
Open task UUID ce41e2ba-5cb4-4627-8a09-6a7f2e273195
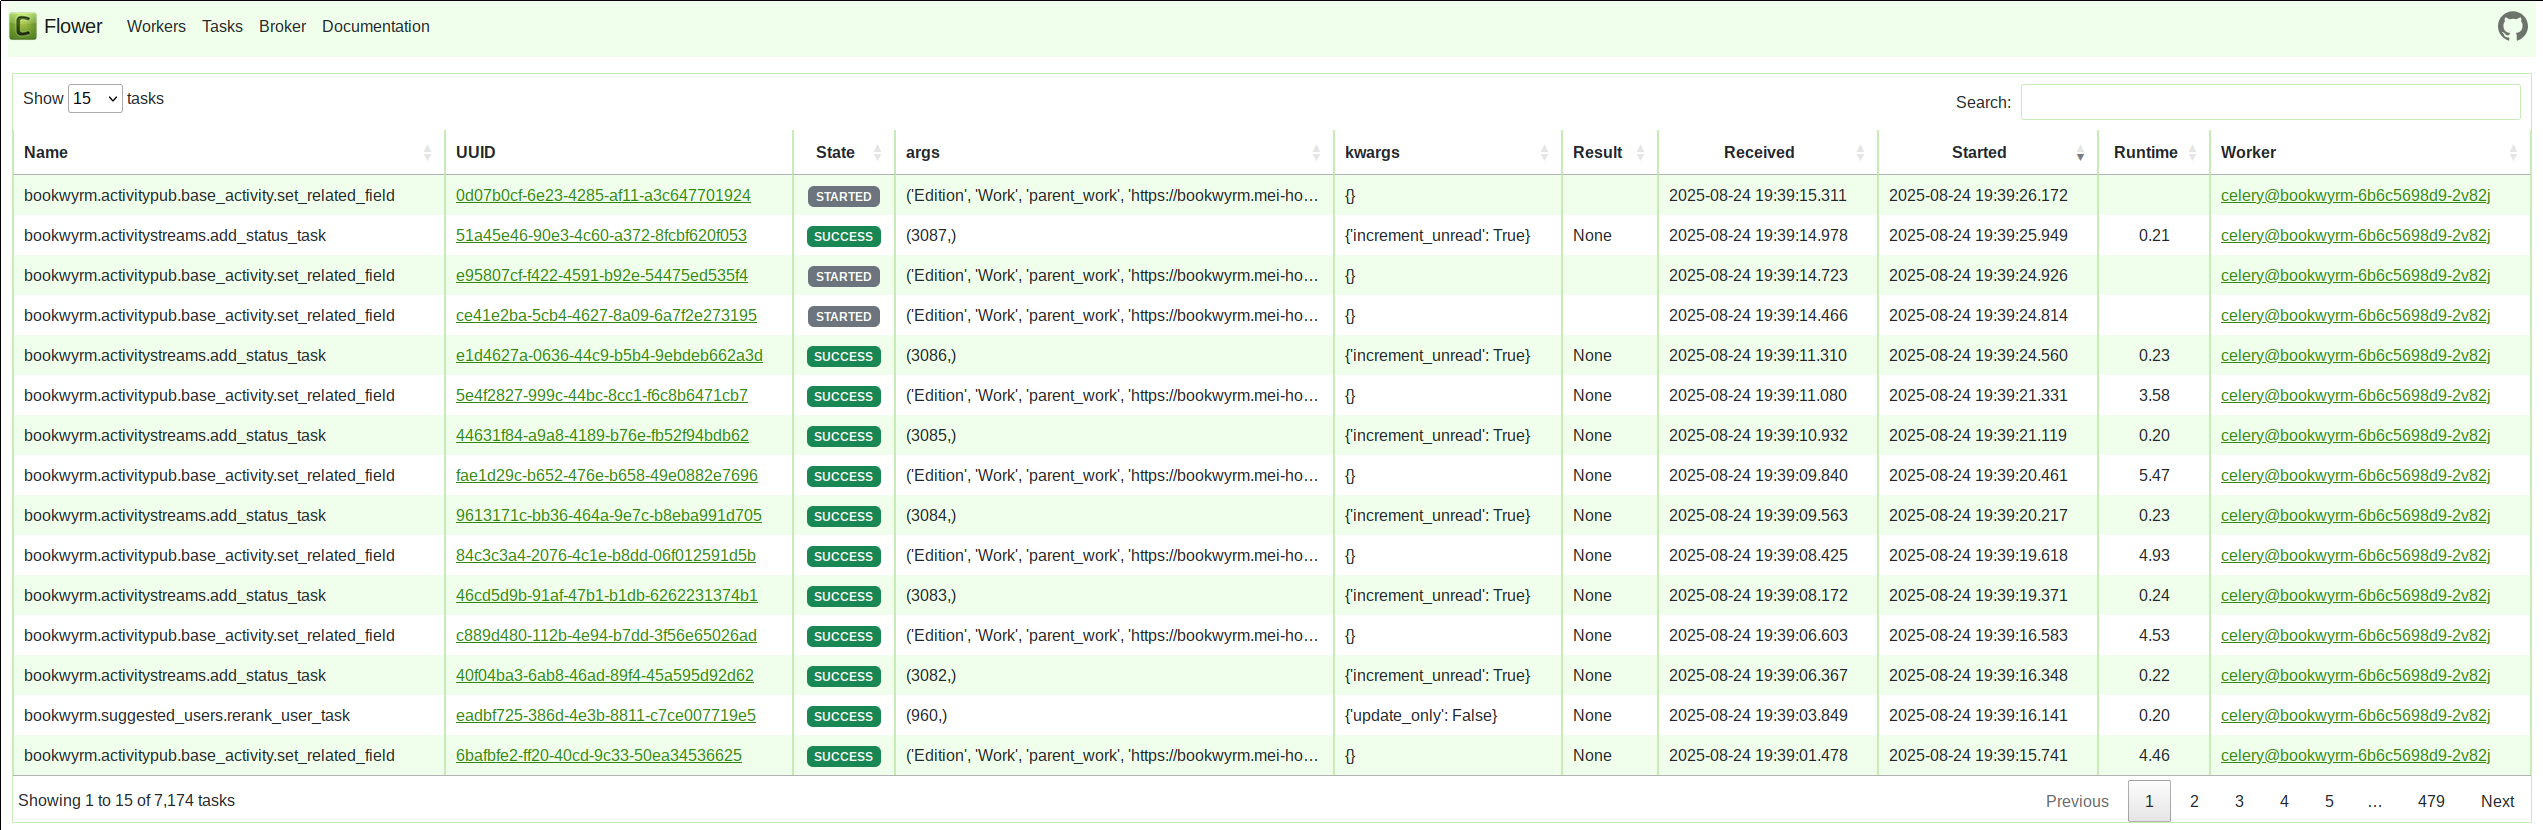606,315
